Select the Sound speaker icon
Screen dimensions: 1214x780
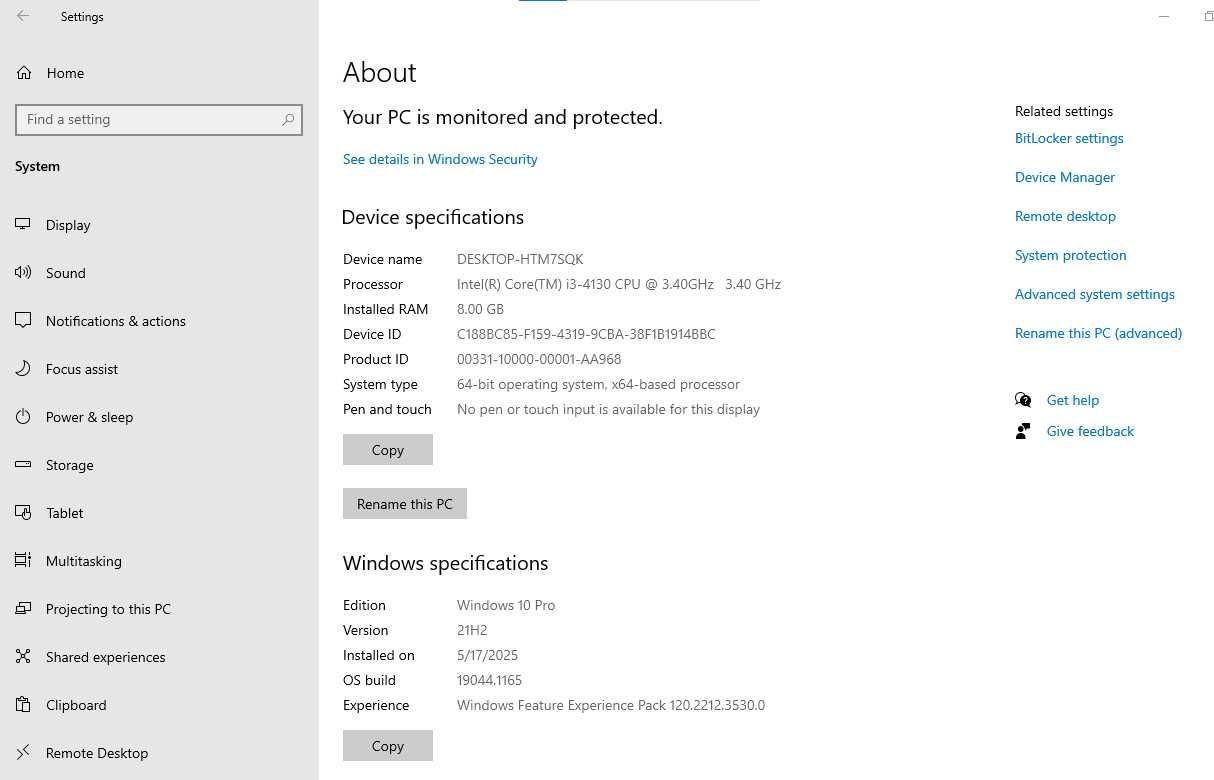(23, 273)
